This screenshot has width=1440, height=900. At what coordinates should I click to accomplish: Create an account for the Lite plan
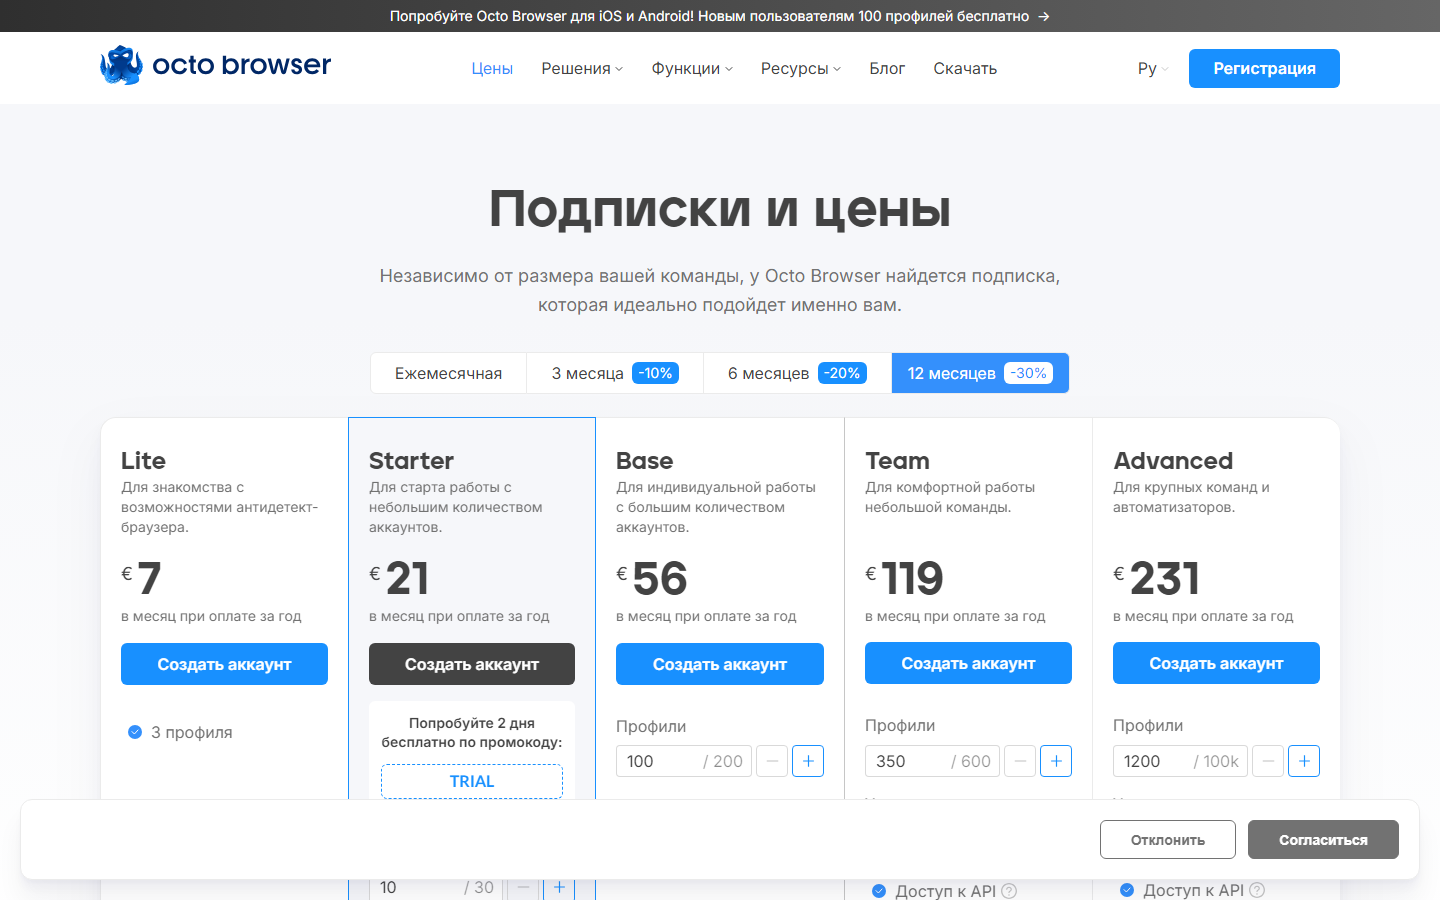coord(224,664)
